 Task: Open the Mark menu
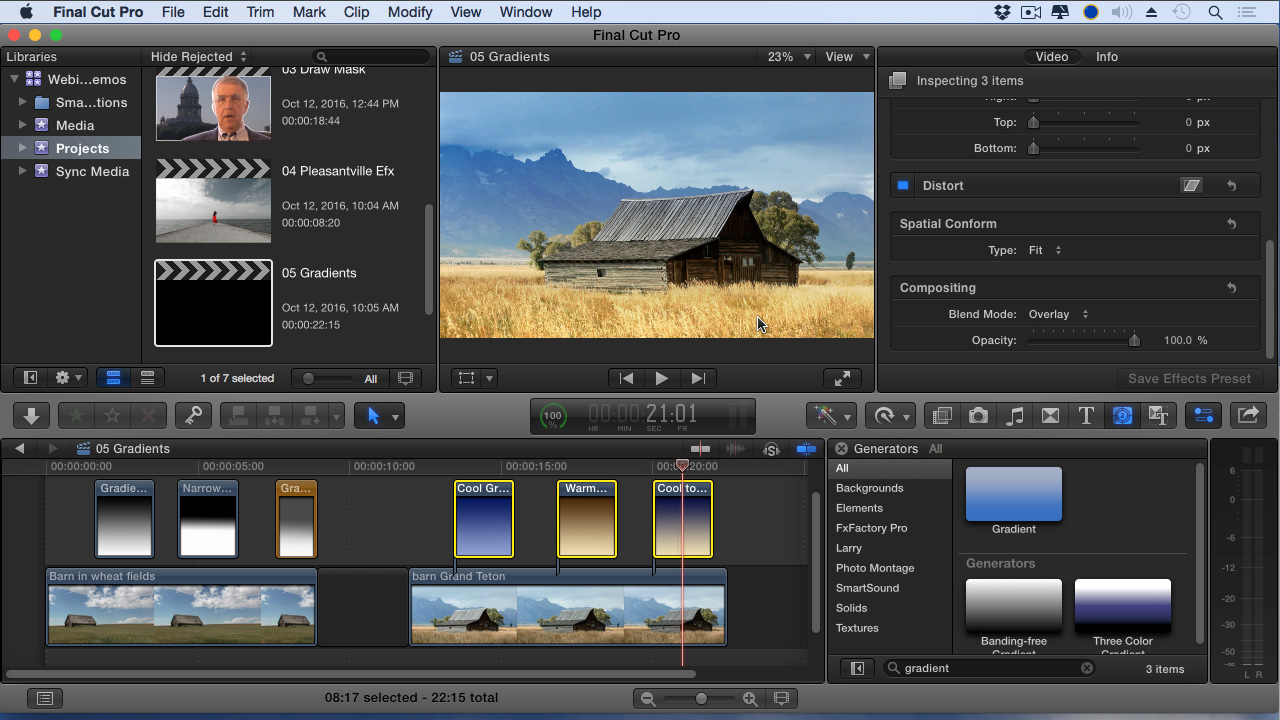[x=309, y=12]
